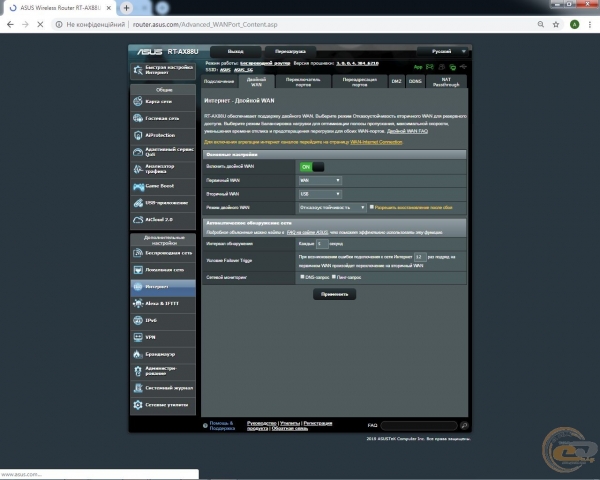Stop page loading with the X button
The width and height of the screenshot is (600, 480).
(x=40, y=24)
